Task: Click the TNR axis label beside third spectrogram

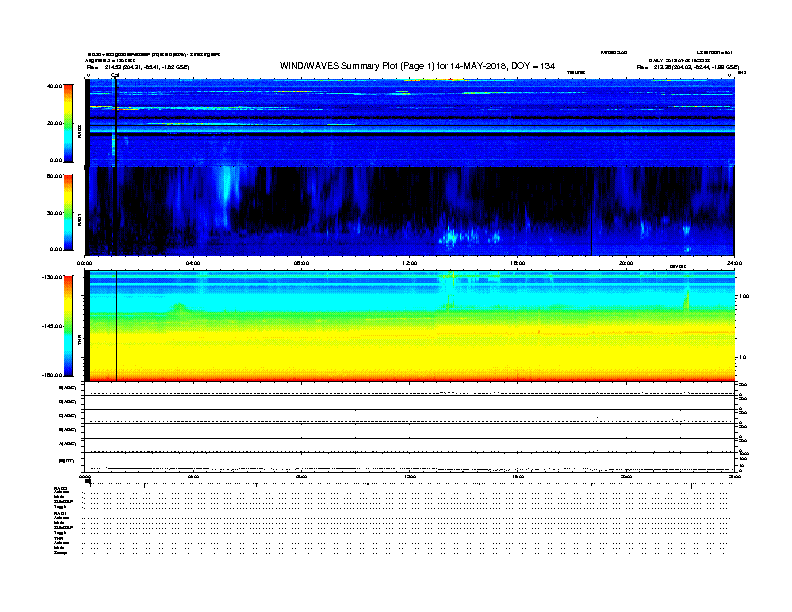Action: point(80,342)
